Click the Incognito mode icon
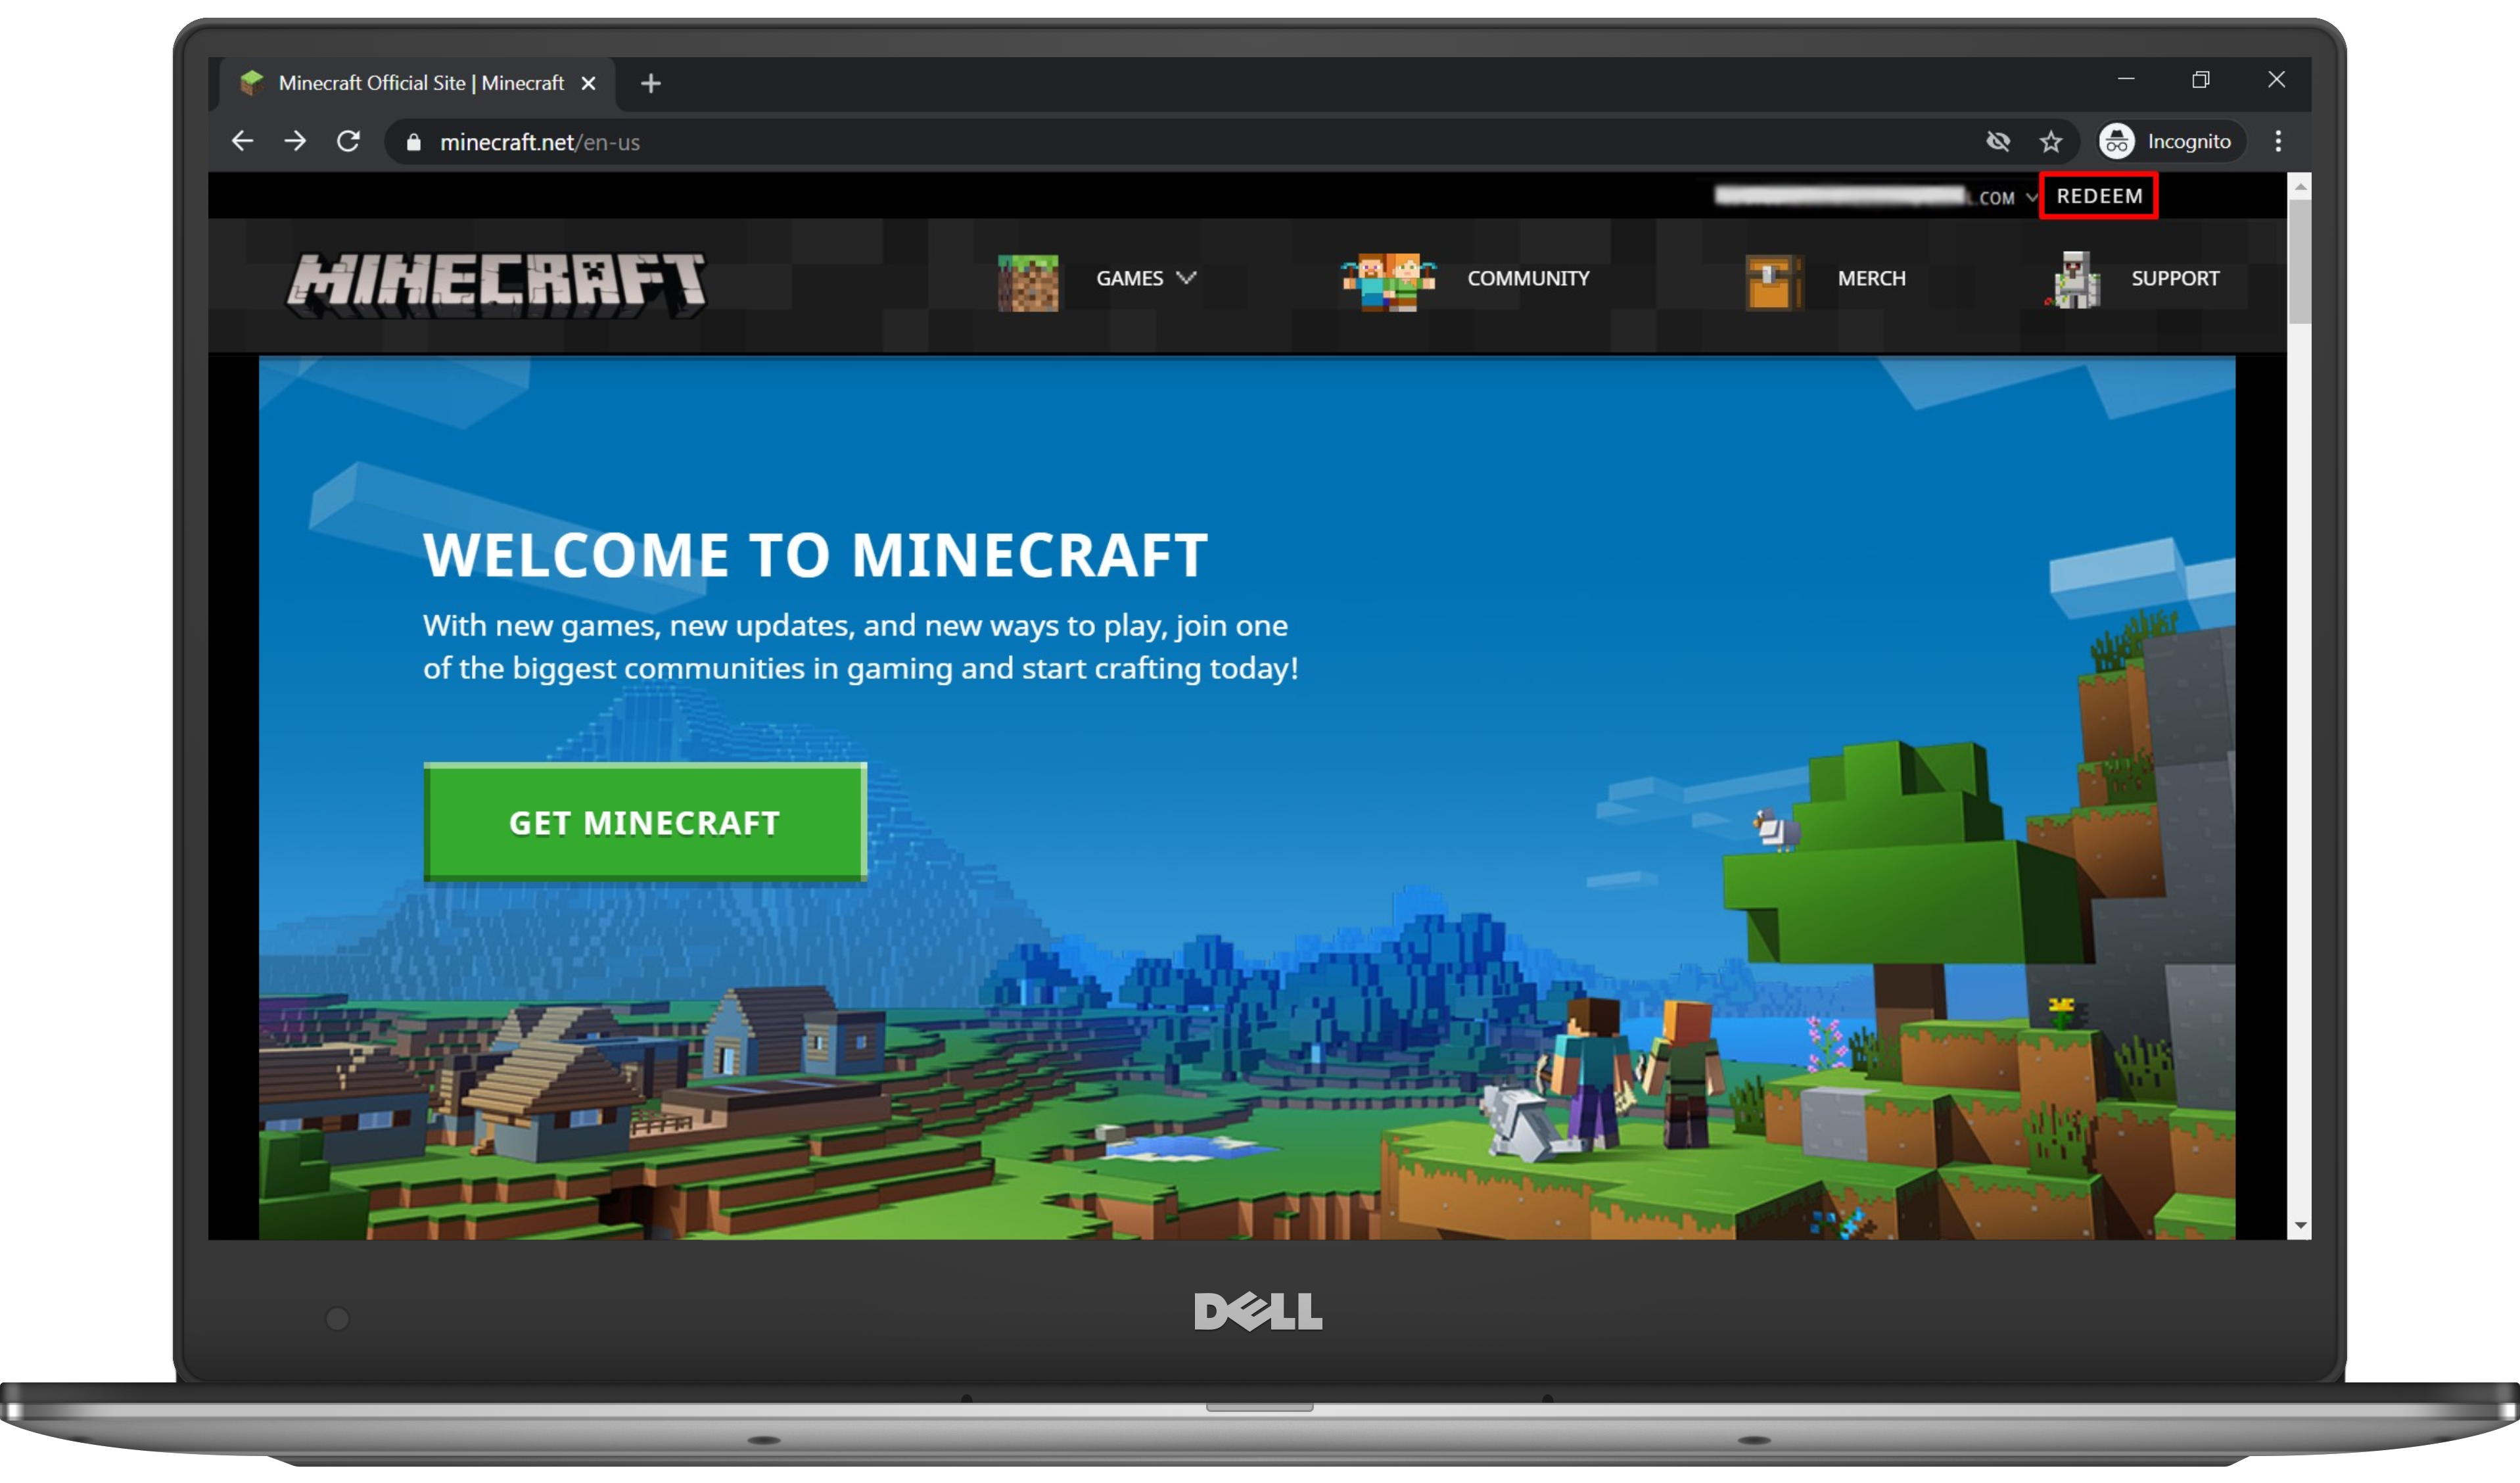Image resolution: width=2520 pixels, height=1483 pixels. pos(2118,141)
